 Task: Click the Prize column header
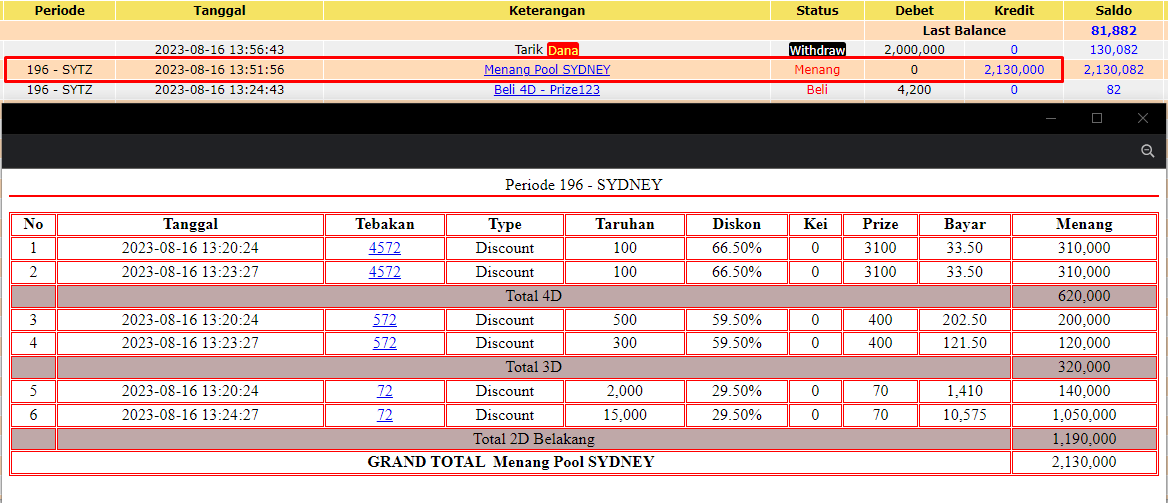click(x=880, y=224)
